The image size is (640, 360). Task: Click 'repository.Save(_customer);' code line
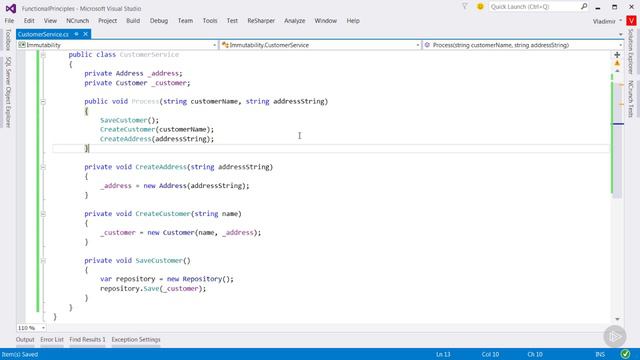153,289
